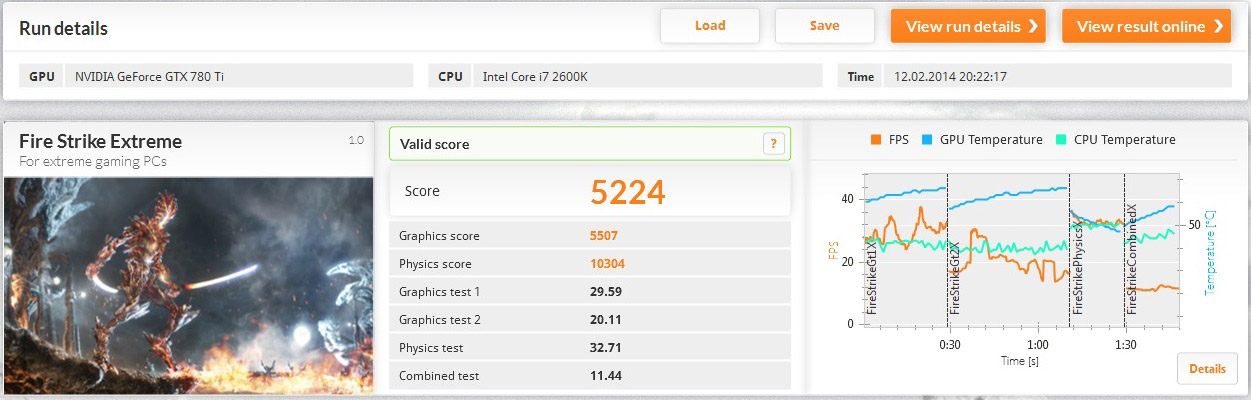This screenshot has height=400, width=1251.
Task: Open the chart Details button
Action: click(1207, 369)
